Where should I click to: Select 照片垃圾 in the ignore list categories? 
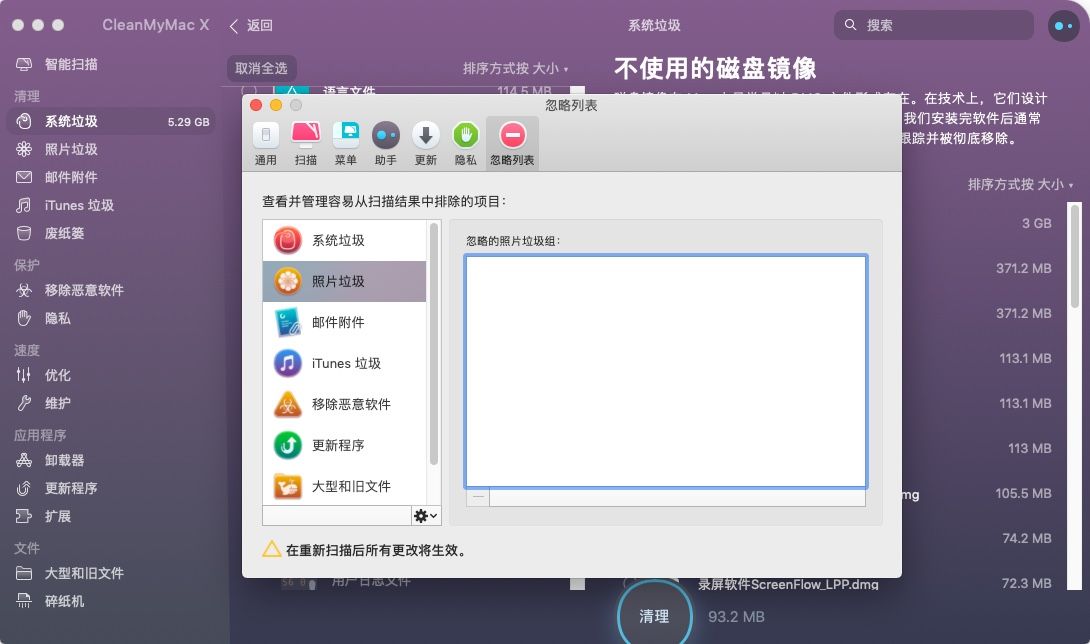[344, 282]
